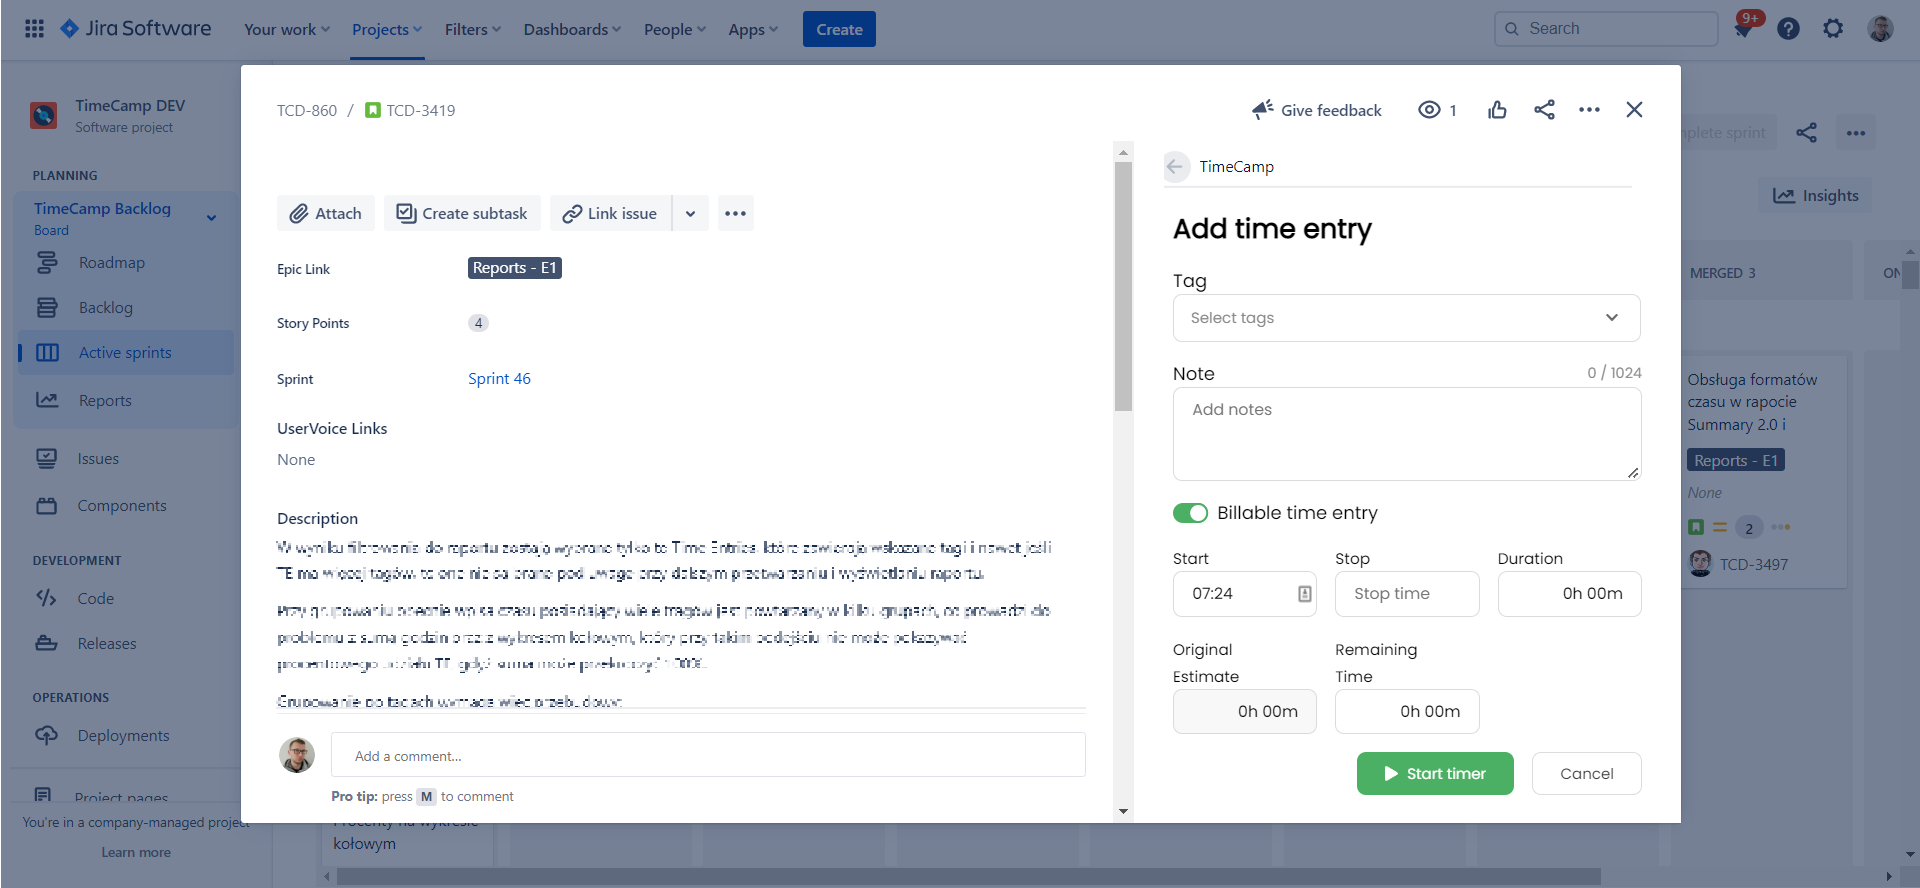Open the Sprint 46 link
1920x888 pixels.
tap(499, 379)
